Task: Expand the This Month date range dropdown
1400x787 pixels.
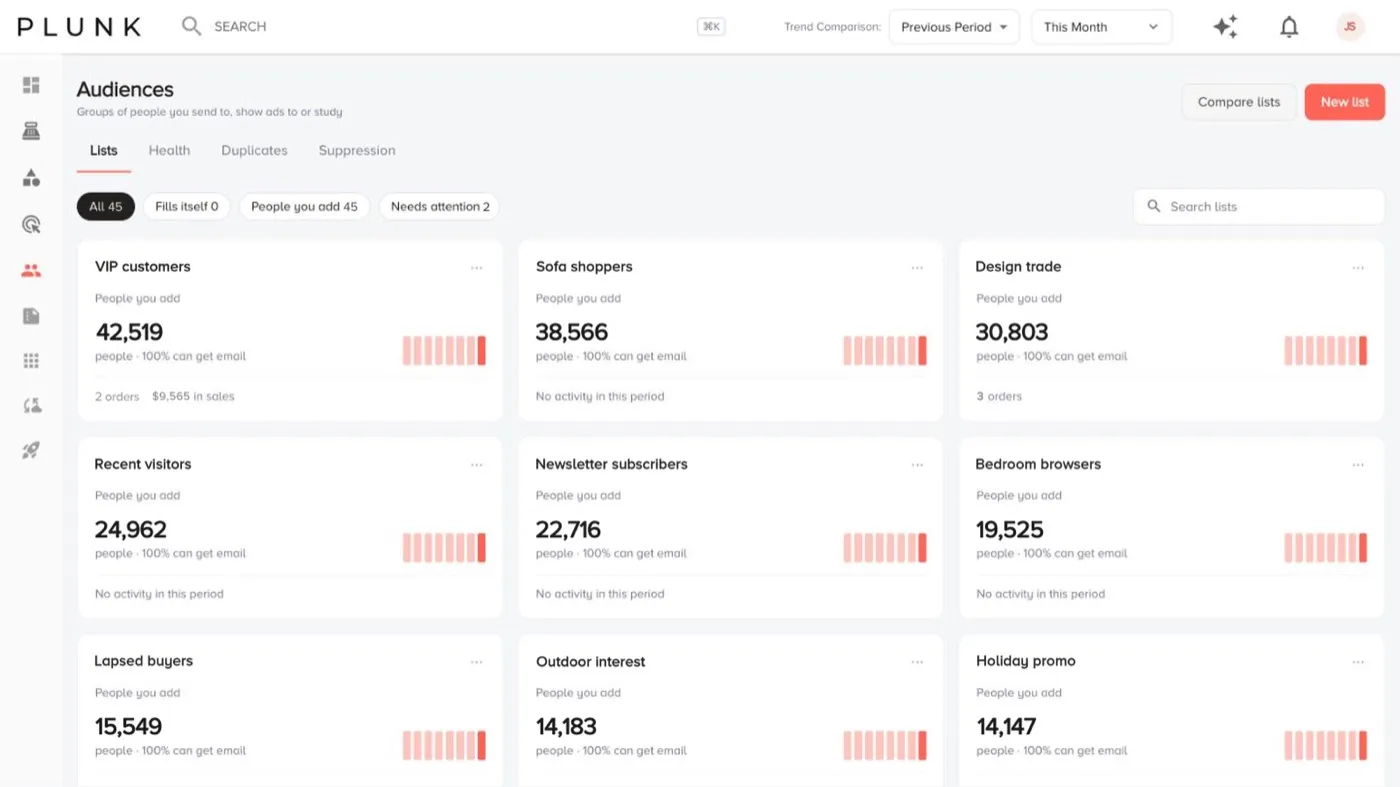Action: point(1101,27)
